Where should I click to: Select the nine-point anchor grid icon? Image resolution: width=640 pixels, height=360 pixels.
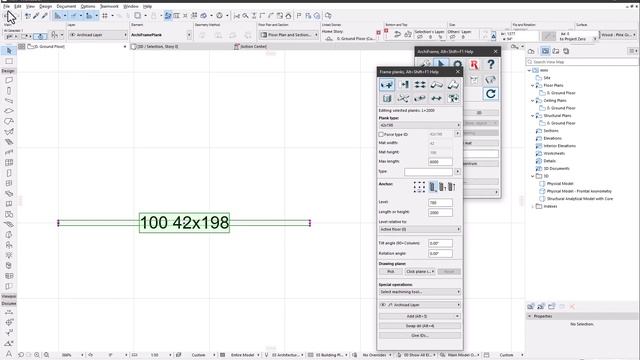(x=419, y=187)
